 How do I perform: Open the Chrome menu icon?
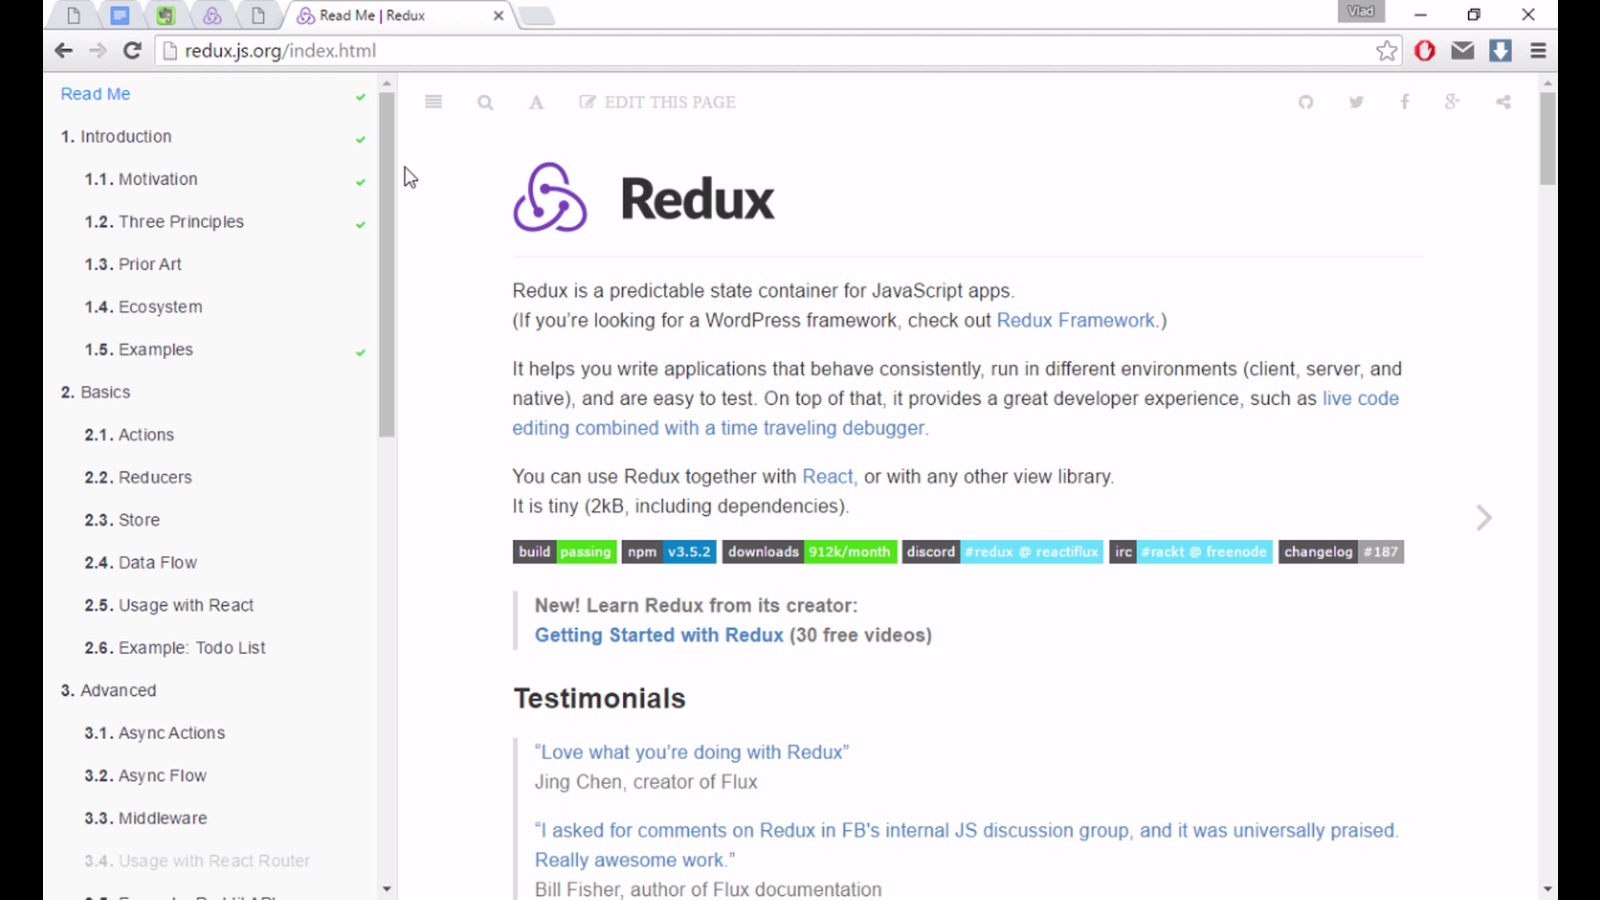point(1538,50)
